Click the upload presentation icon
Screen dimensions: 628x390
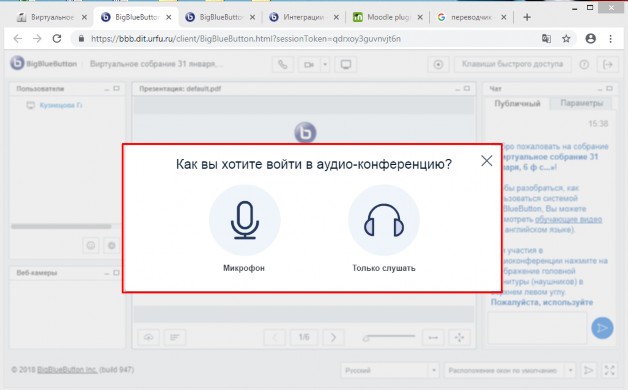click(149, 337)
